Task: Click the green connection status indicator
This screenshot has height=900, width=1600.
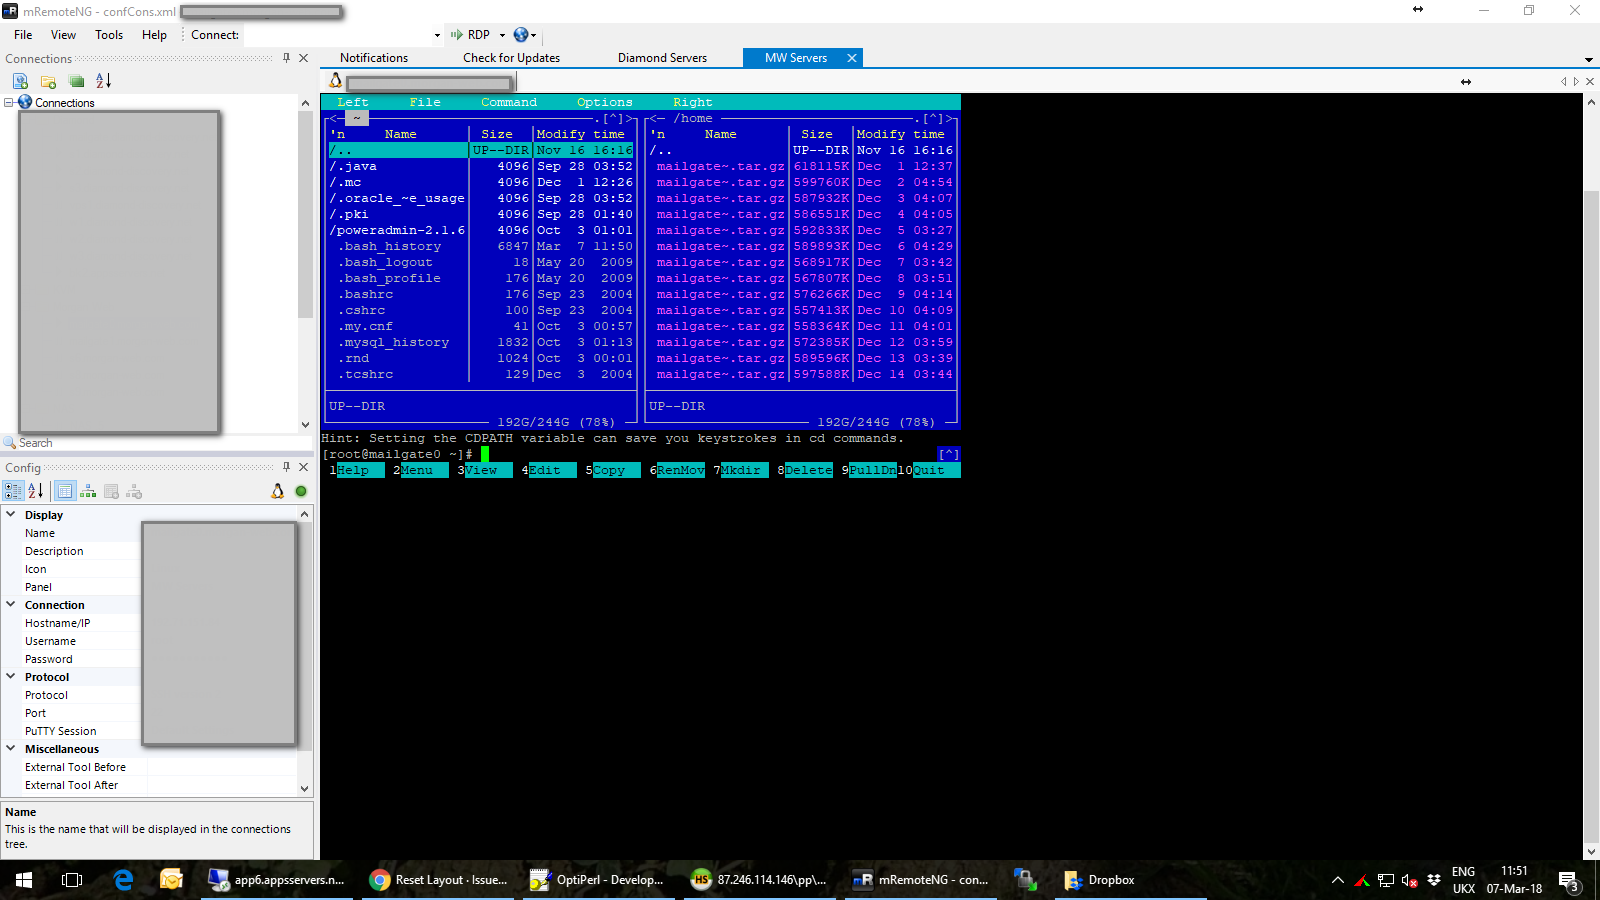Action: click(301, 491)
